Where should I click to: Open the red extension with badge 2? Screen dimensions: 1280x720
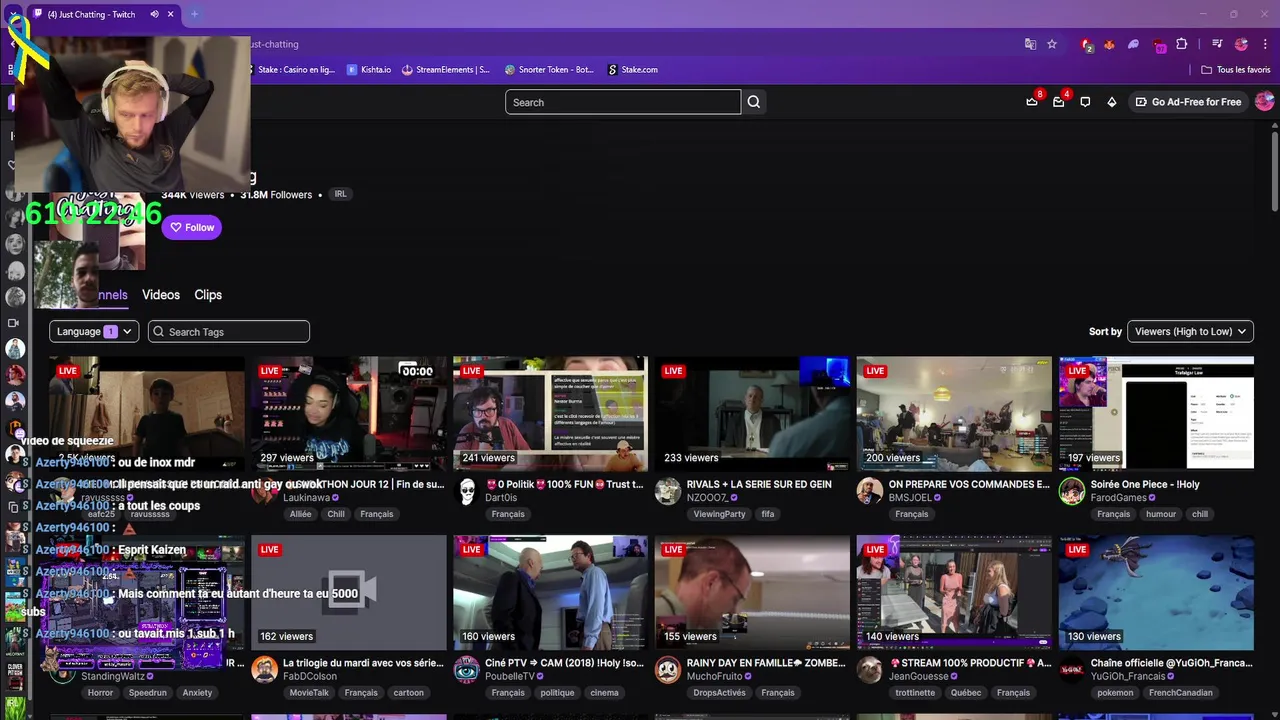[x=1086, y=45]
